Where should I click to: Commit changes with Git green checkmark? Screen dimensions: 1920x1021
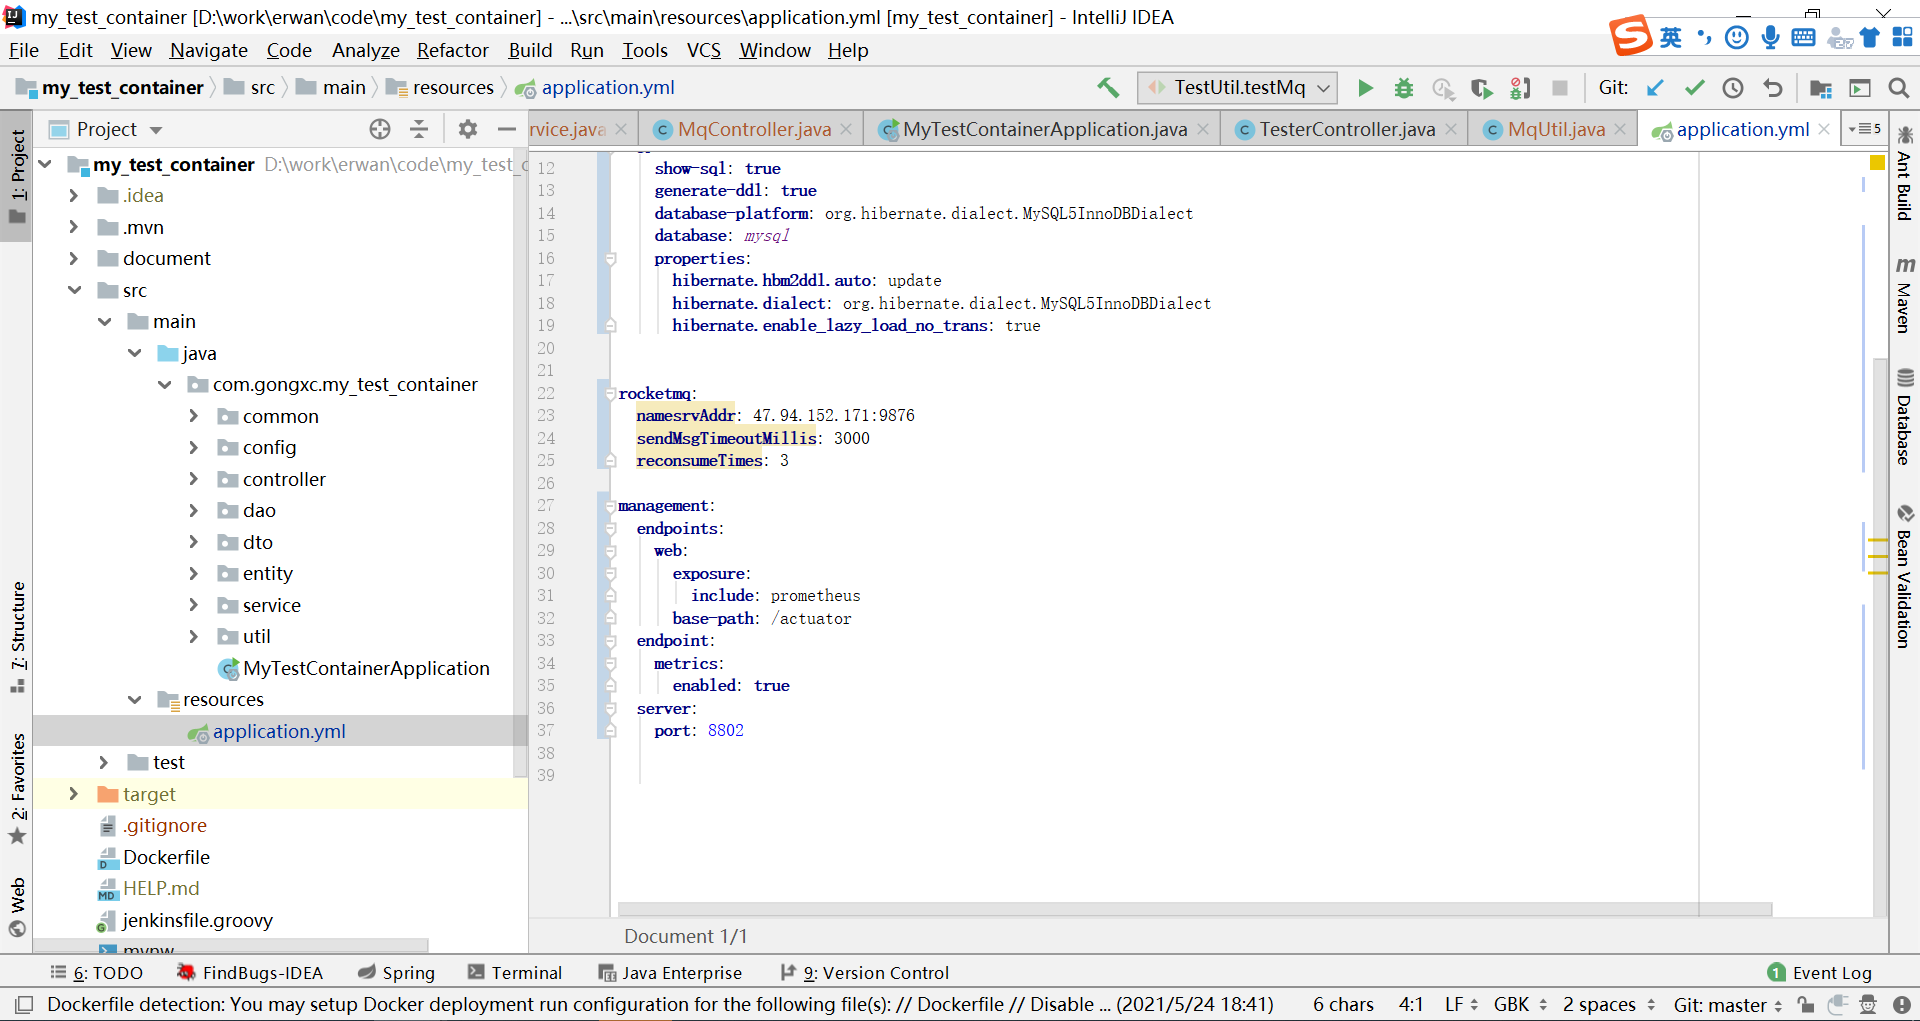coord(1694,88)
